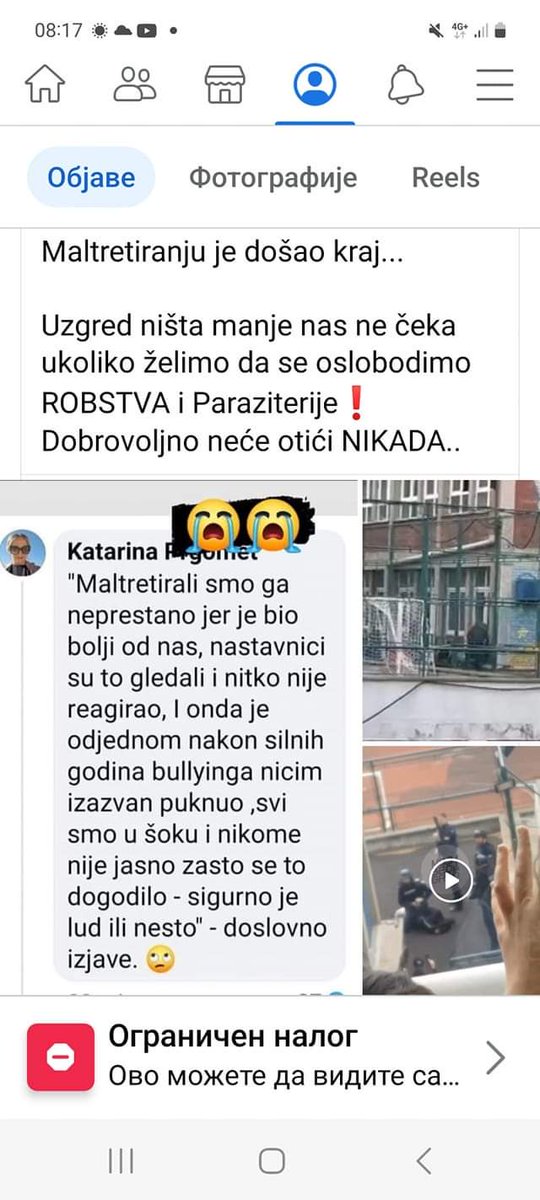Open the Friends icon in top bar
Screen dimensions: 540x1200
[x=135, y=85]
